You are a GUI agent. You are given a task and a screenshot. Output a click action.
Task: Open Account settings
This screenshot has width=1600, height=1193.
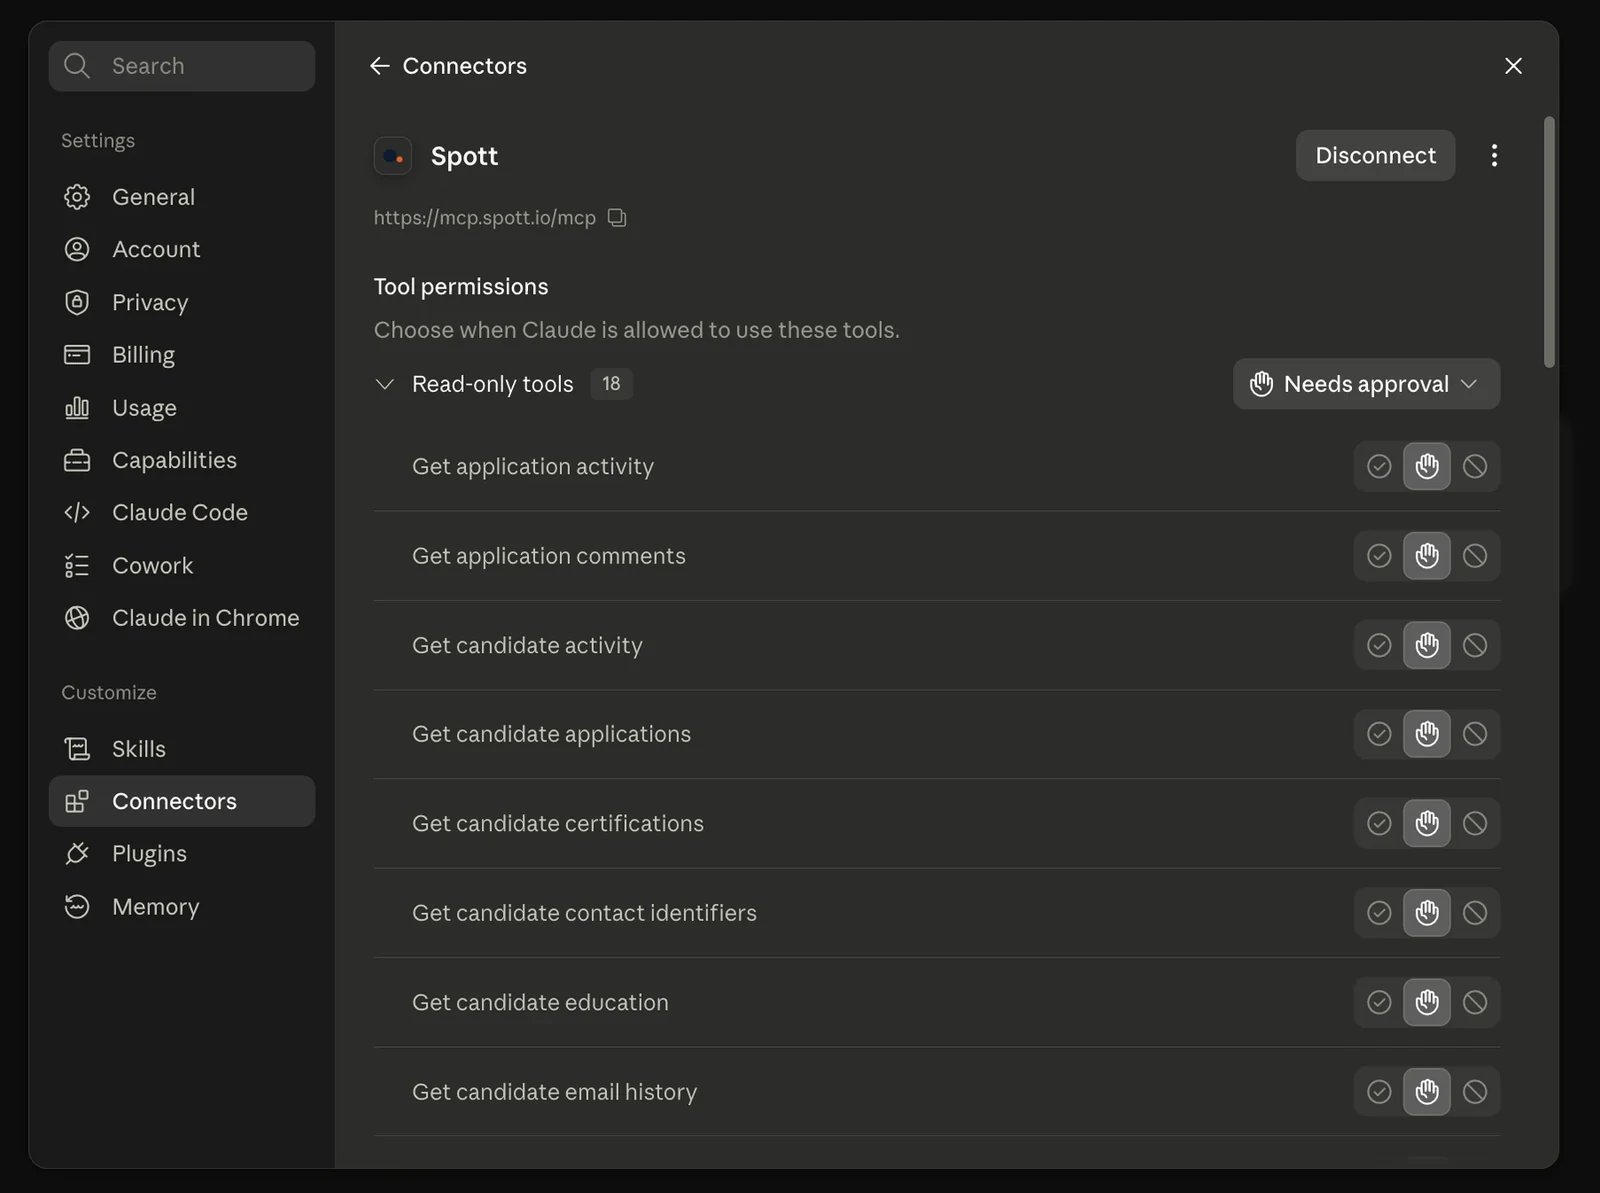pos(181,250)
